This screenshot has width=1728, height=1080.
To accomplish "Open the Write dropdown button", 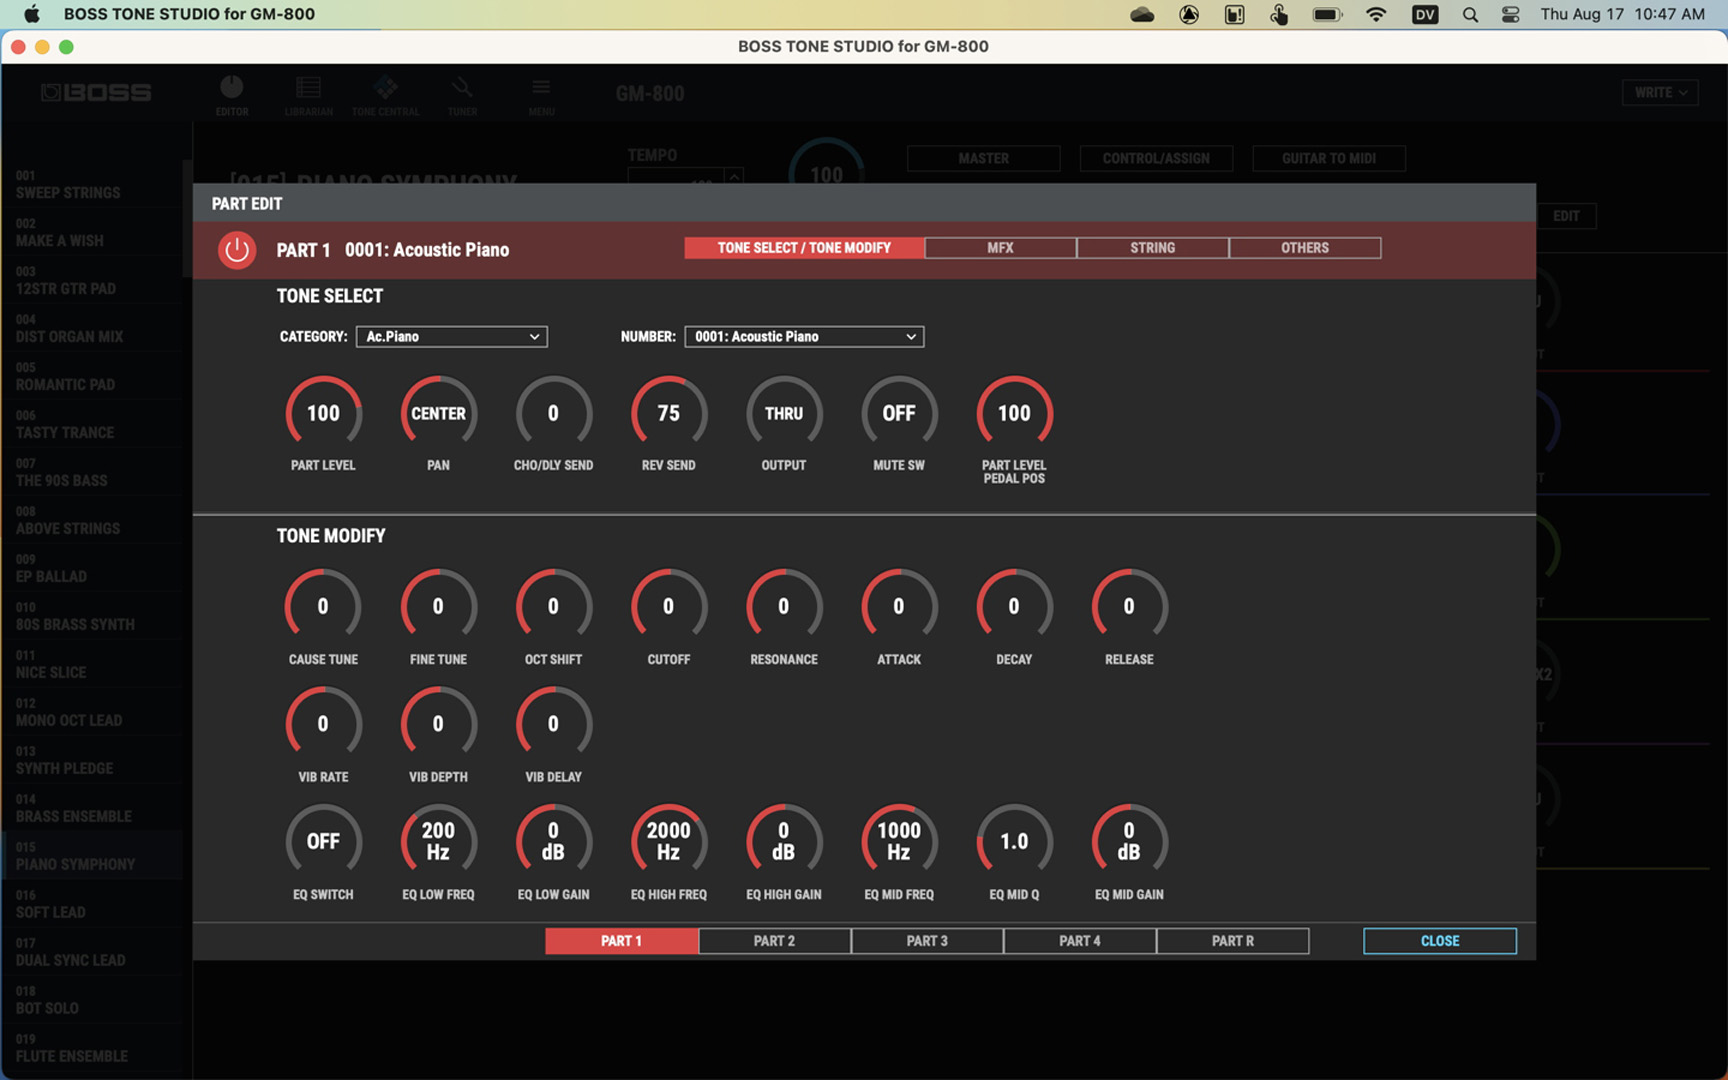I will pos(1660,92).
